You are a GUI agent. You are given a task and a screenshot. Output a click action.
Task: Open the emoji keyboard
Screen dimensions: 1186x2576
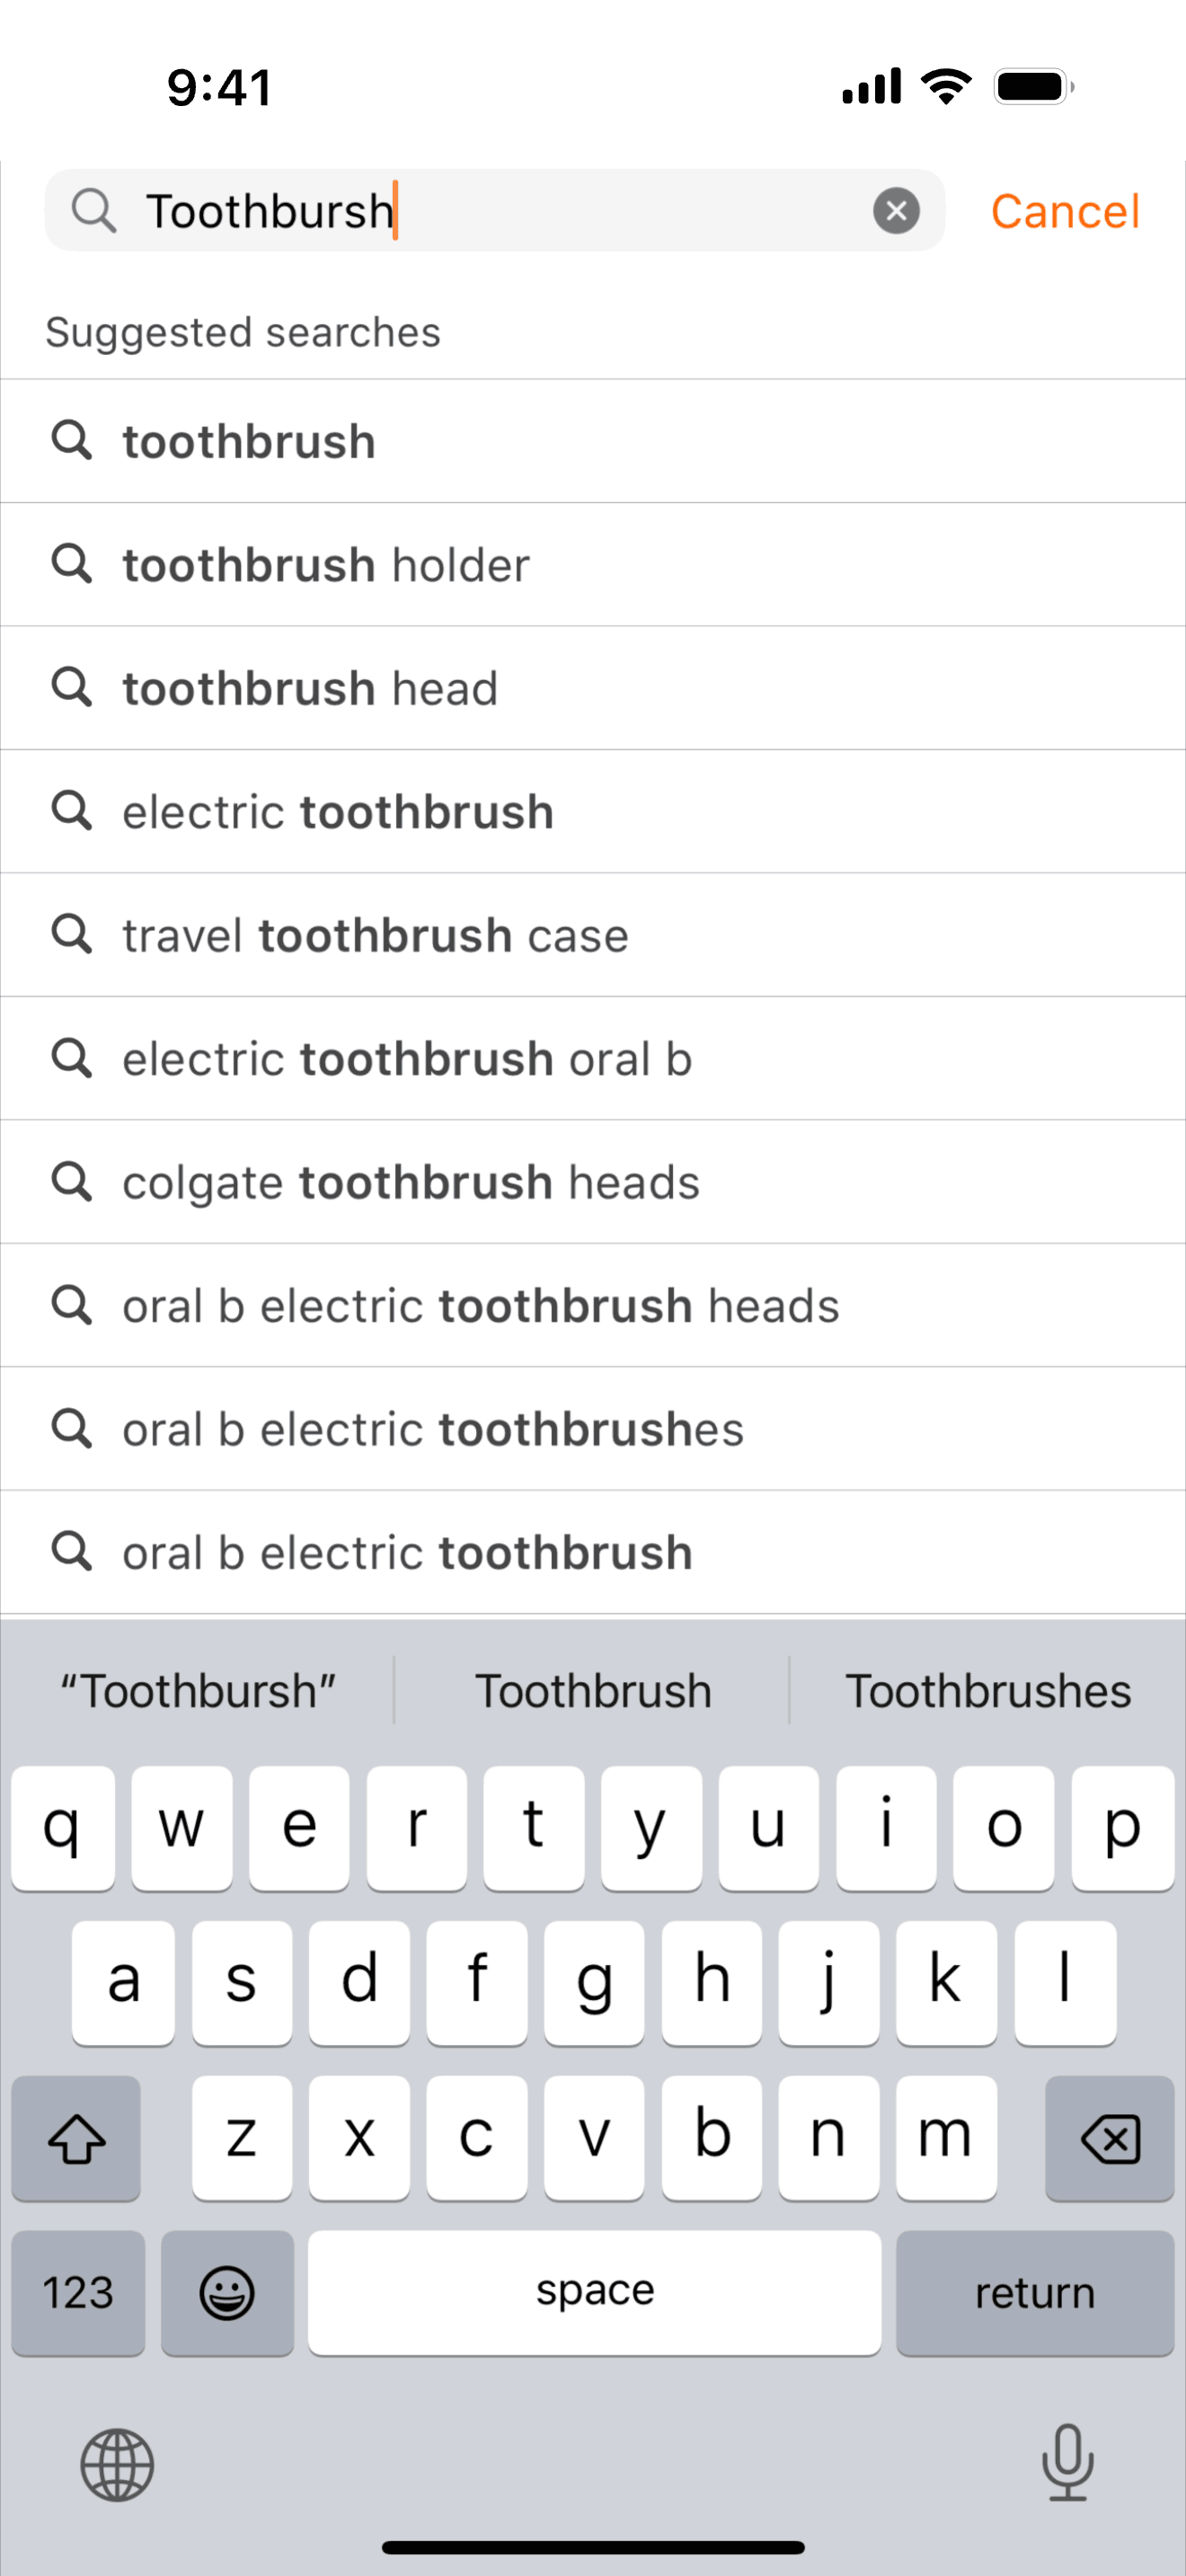227,2293
